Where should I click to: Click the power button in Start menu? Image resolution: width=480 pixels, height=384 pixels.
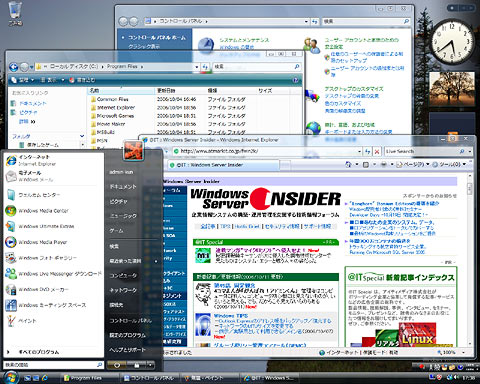[117, 365]
